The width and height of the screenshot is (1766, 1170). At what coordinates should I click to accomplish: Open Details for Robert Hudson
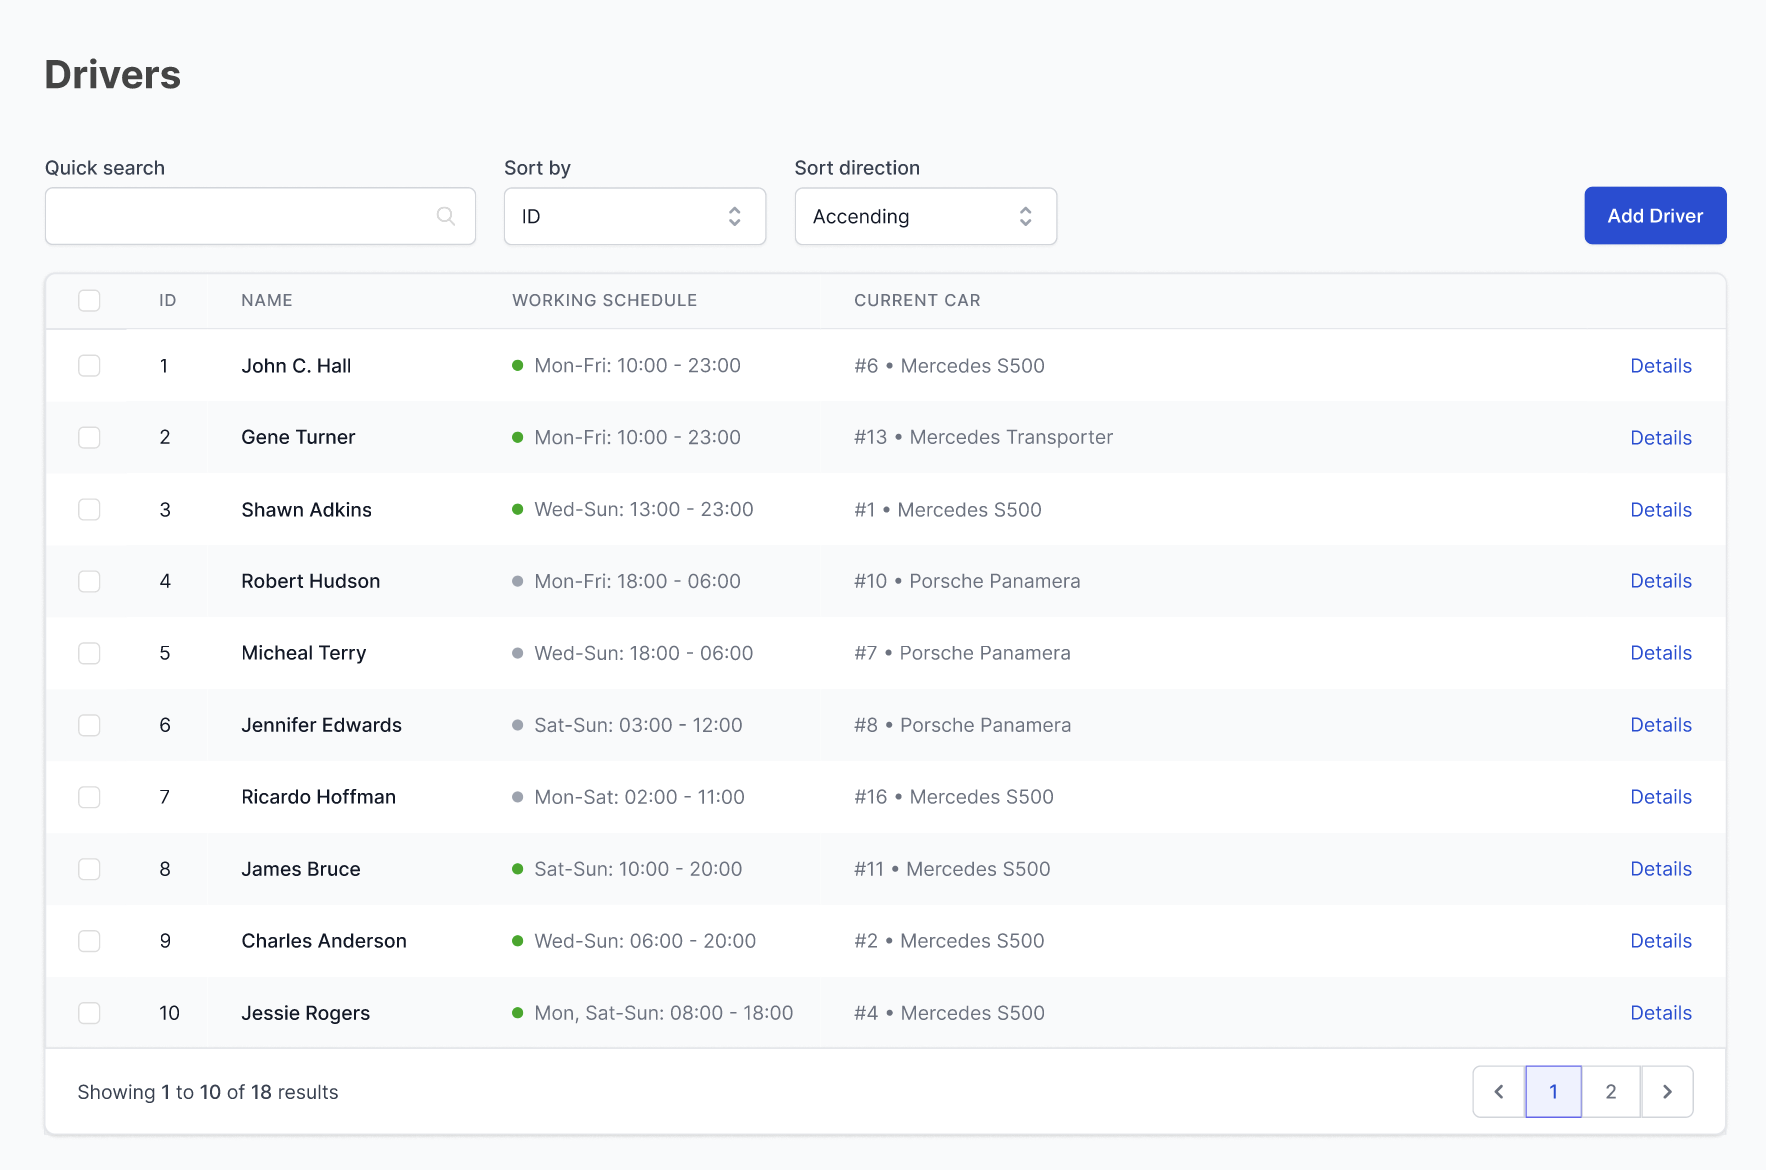[x=1661, y=581]
